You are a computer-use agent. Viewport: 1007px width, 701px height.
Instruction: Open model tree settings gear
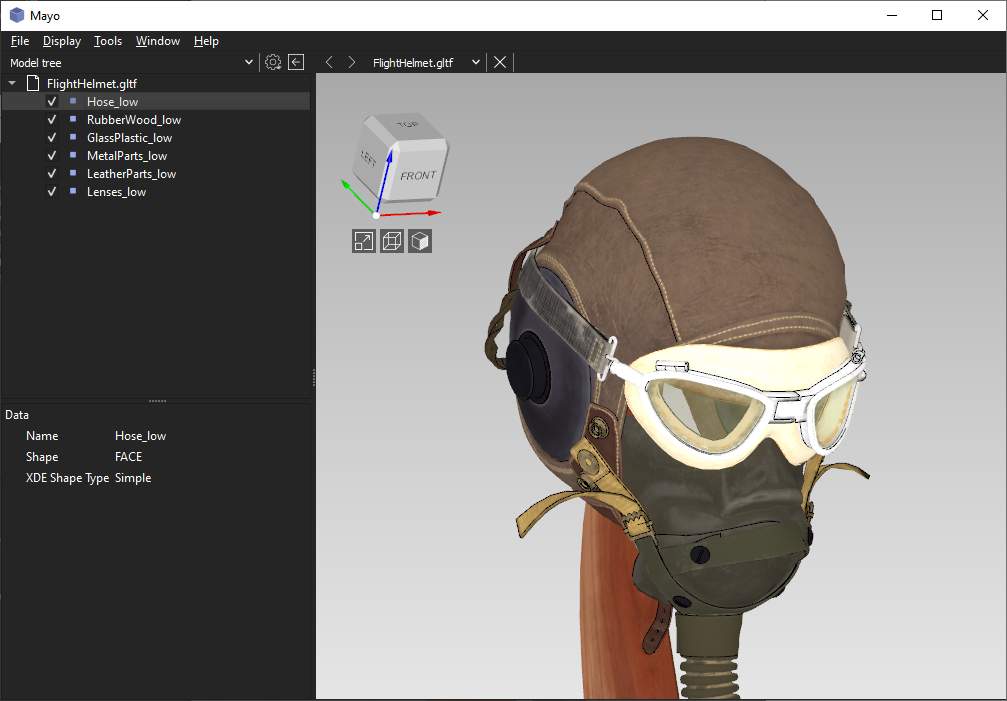coord(273,62)
